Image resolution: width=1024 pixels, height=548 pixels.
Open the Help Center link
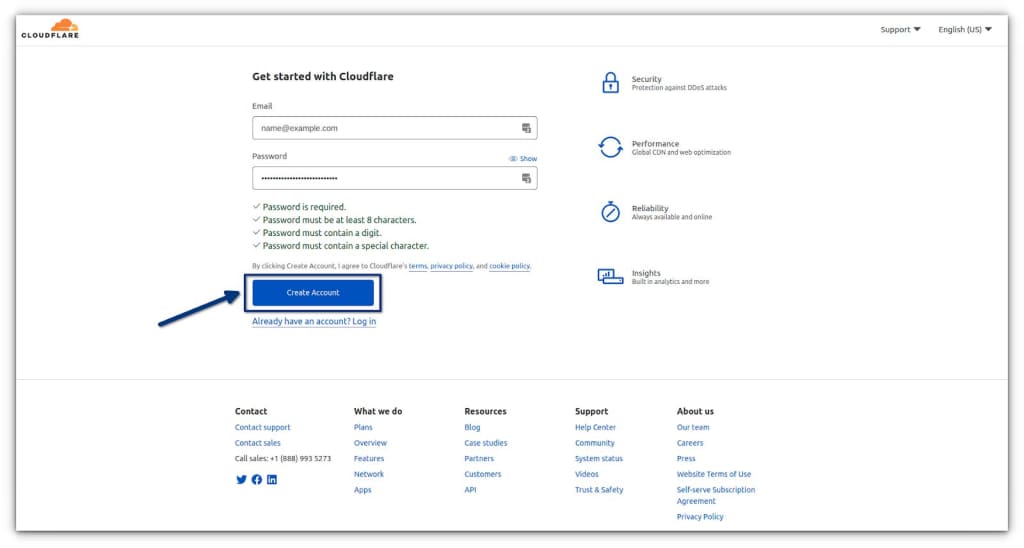tap(596, 427)
